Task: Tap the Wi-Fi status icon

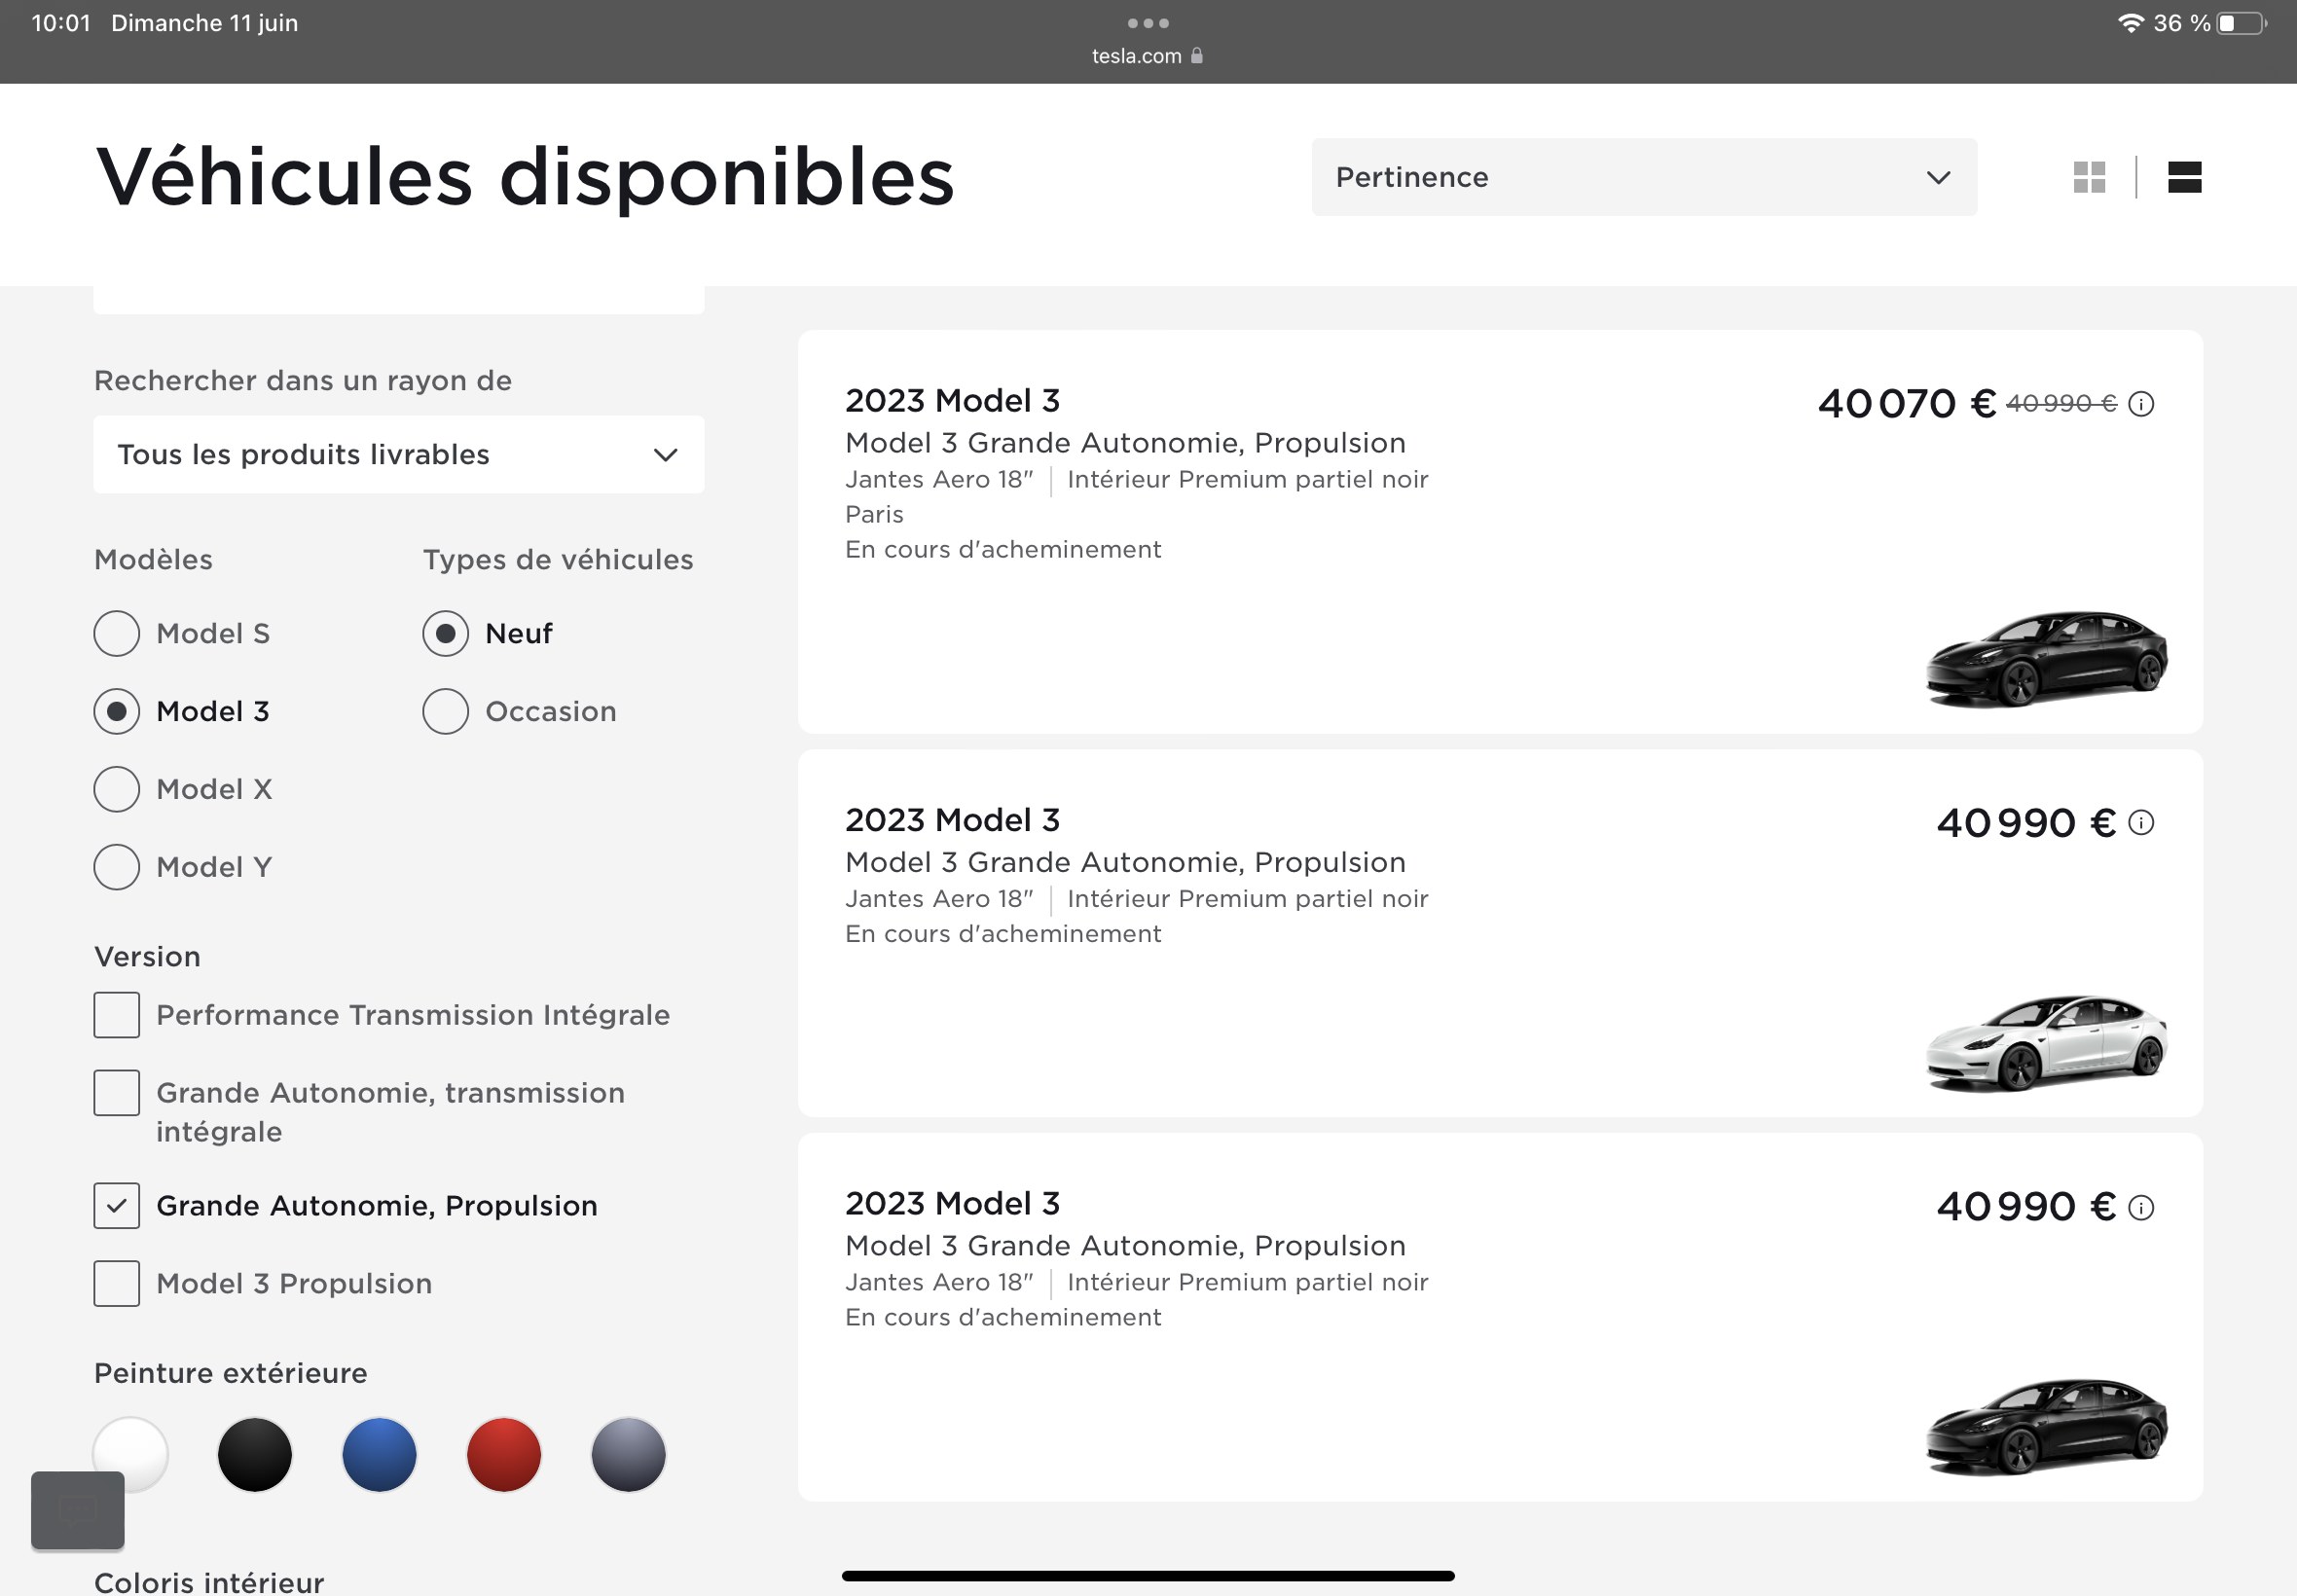Action: tap(2131, 23)
